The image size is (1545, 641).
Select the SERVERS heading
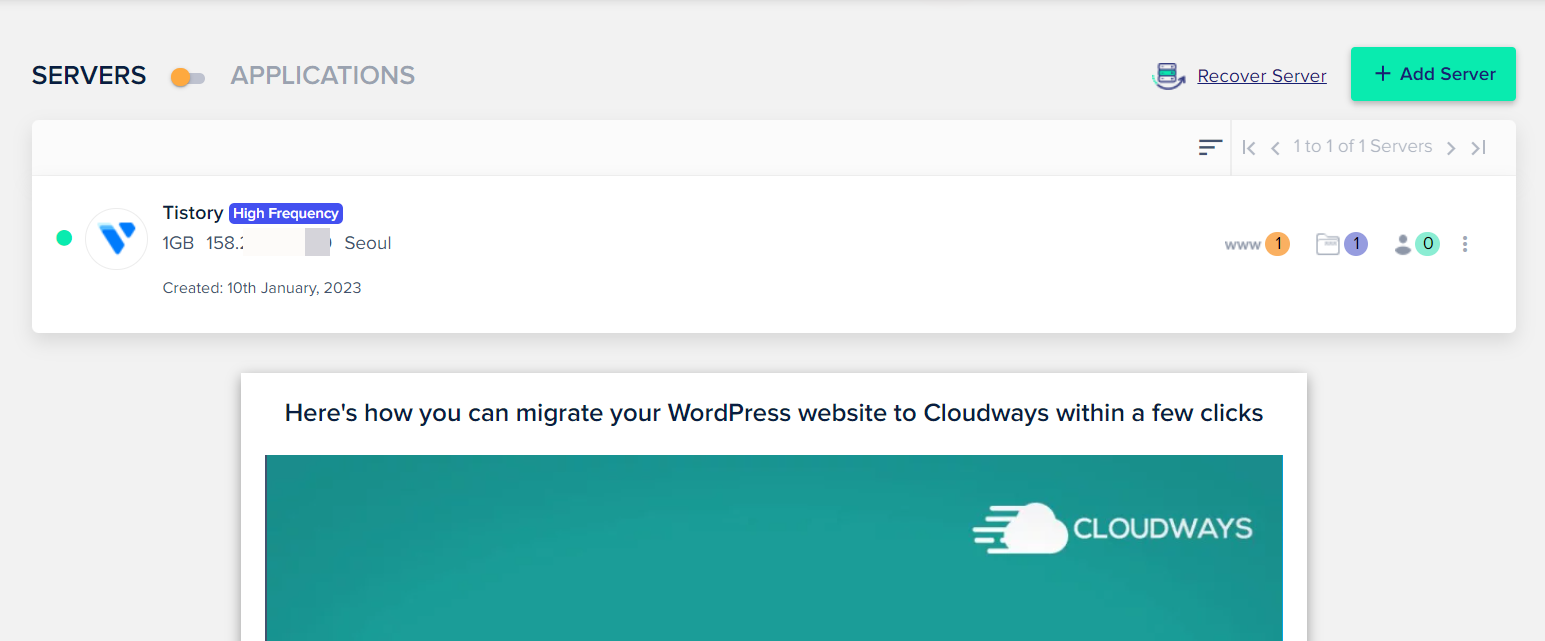click(89, 75)
